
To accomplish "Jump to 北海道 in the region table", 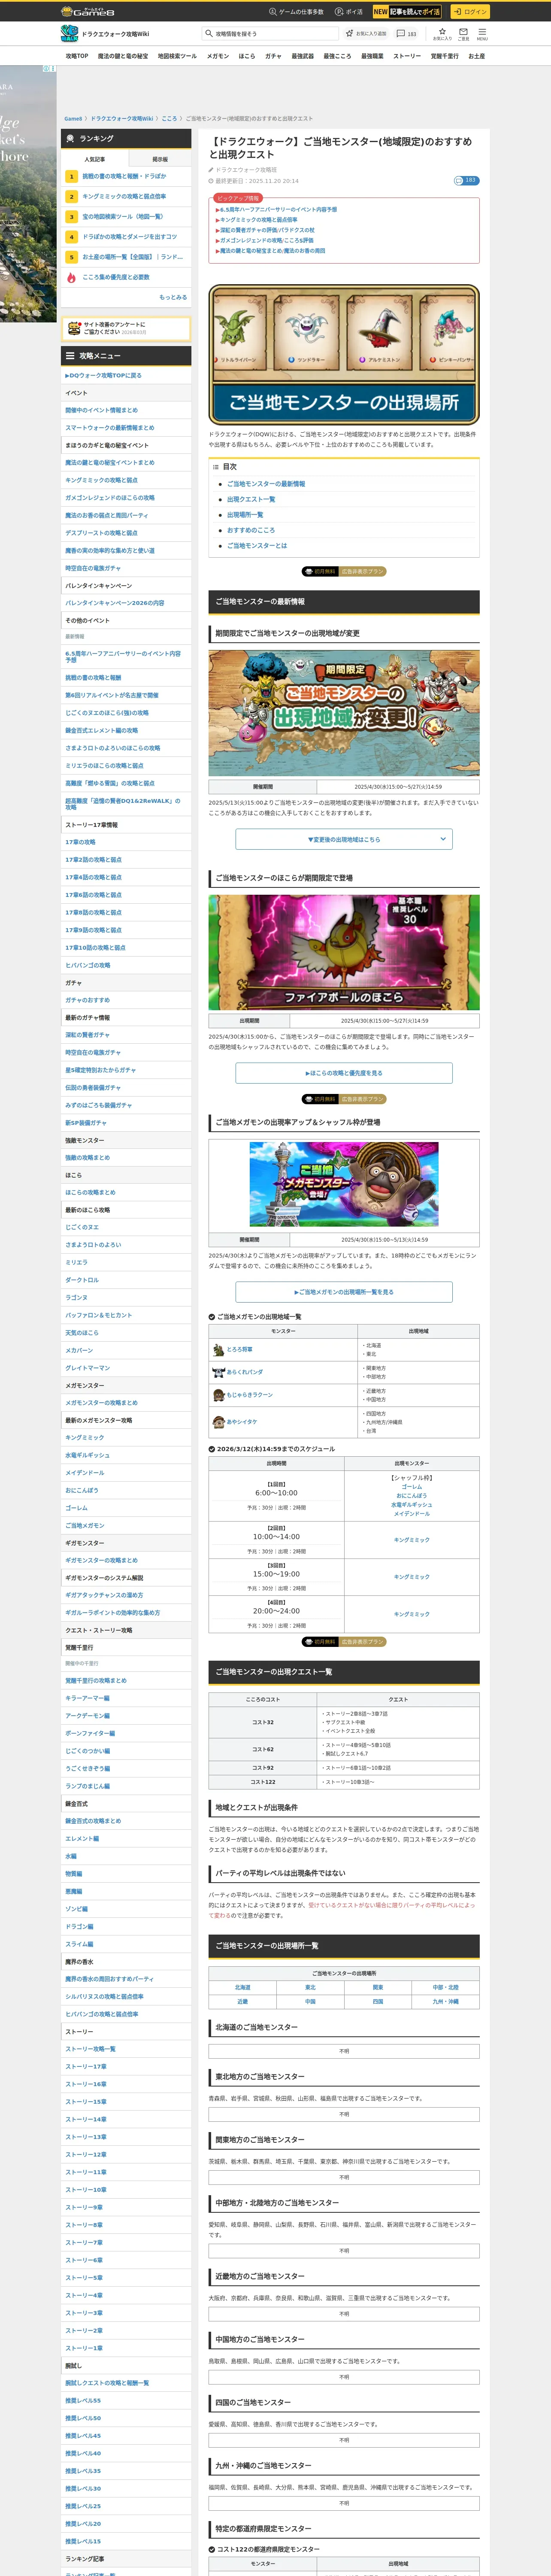I will [242, 1988].
